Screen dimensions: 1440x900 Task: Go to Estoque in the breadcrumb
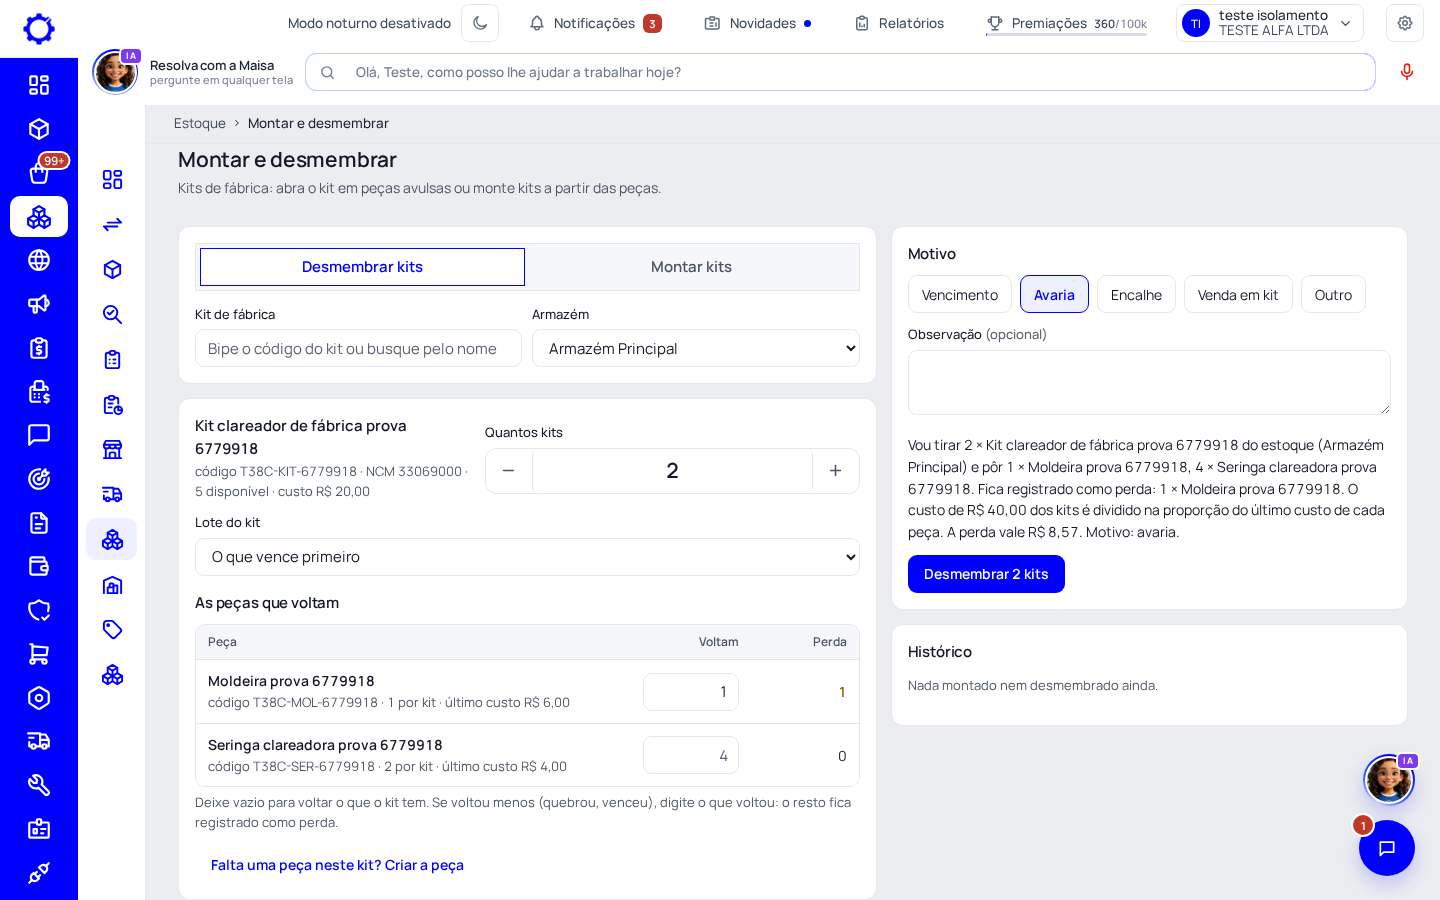coord(200,123)
